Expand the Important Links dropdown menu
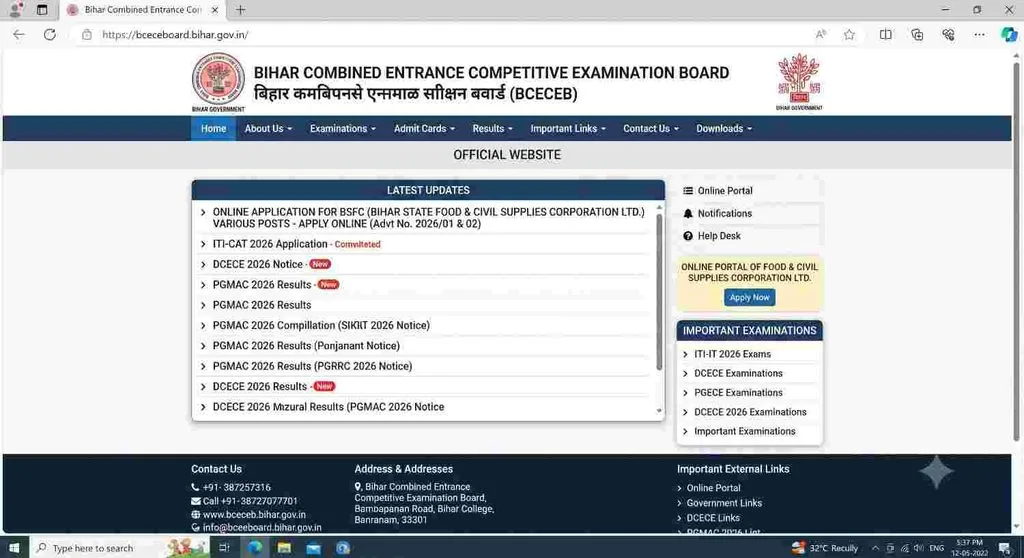Screen dimensions: 1024x558 568,129
